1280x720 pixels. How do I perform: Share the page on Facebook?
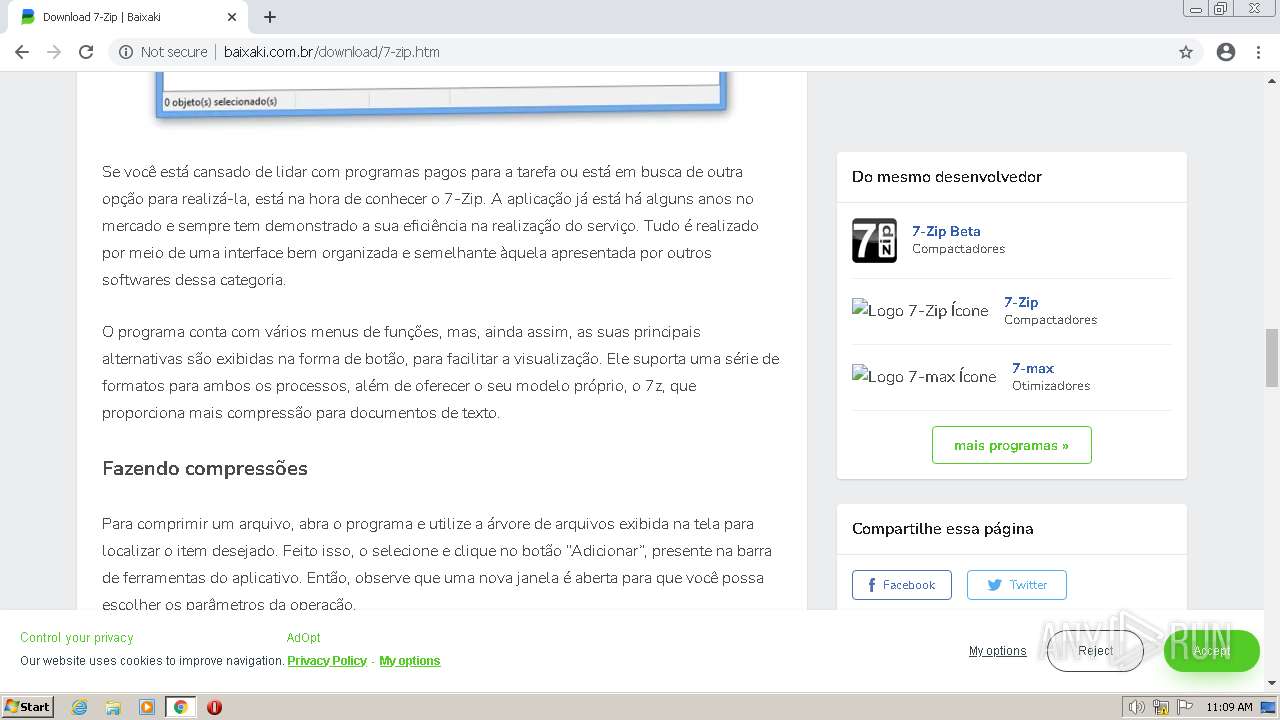click(901, 585)
